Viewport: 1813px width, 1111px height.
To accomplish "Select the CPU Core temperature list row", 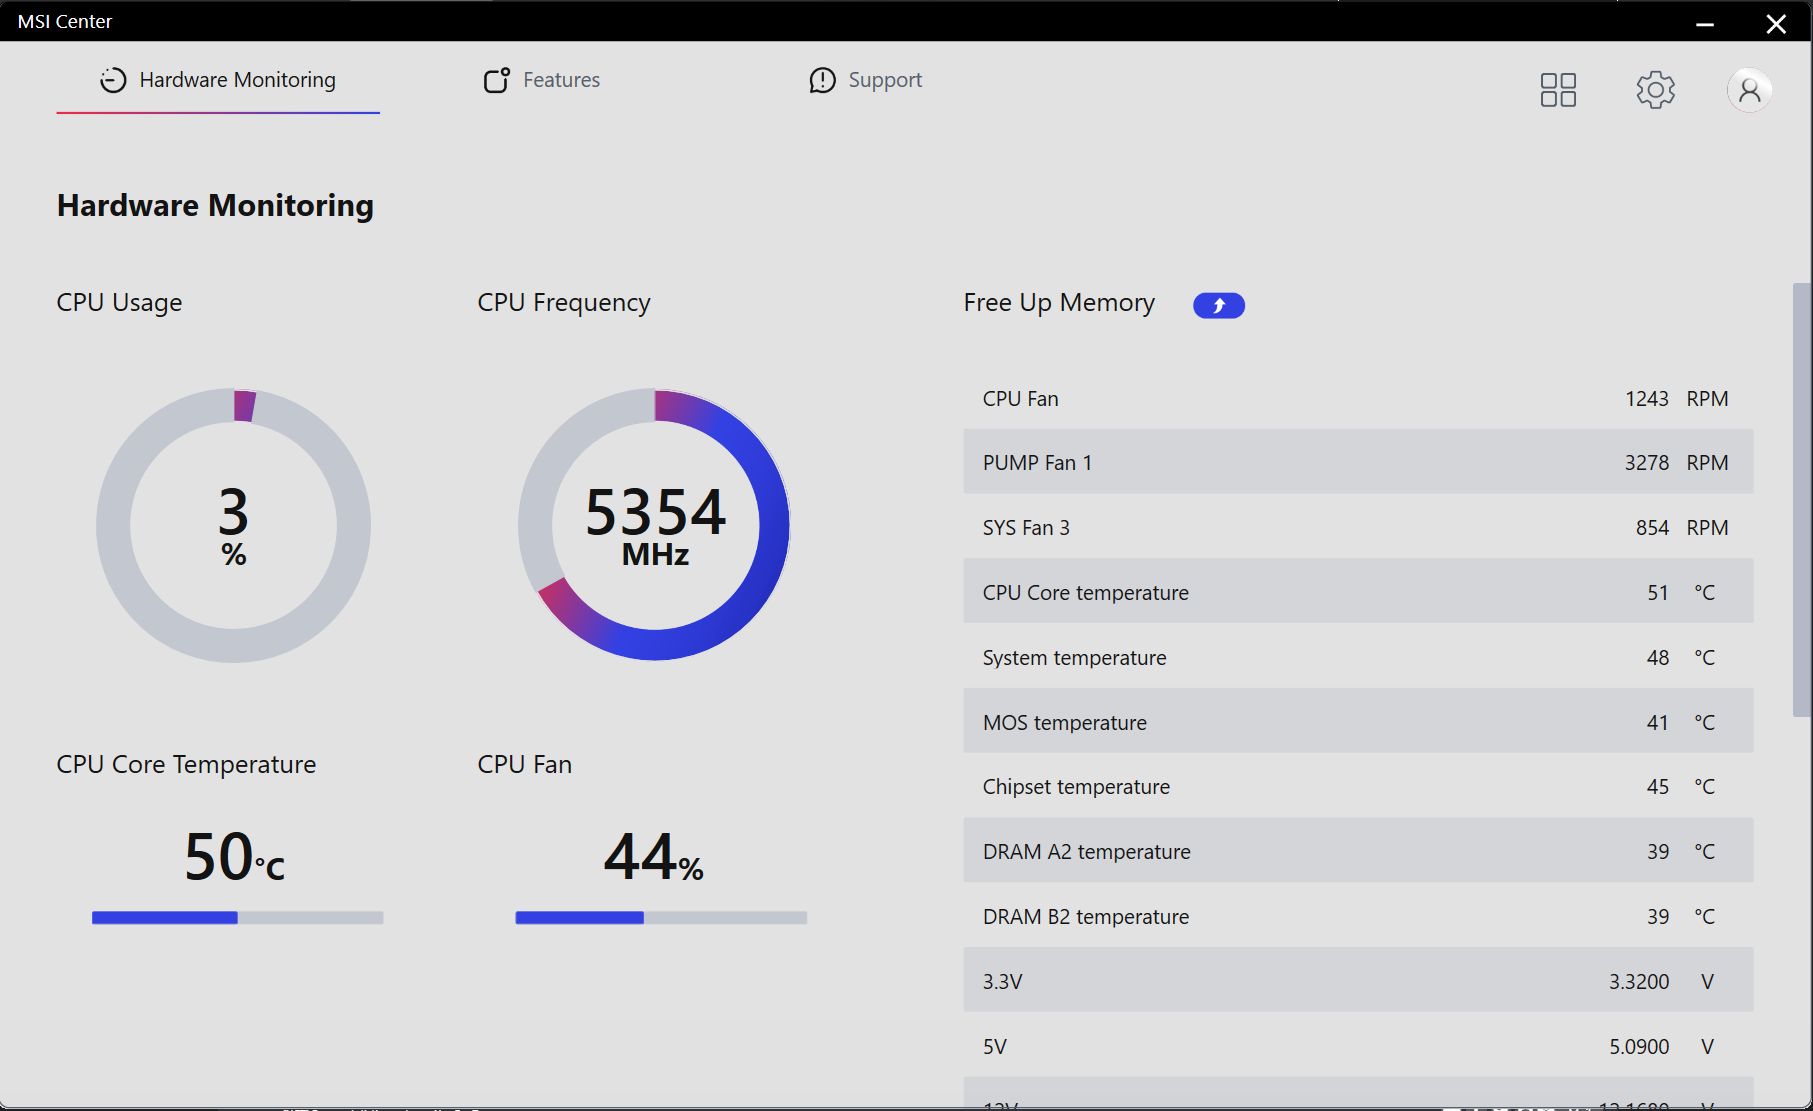I will [1358, 592].
